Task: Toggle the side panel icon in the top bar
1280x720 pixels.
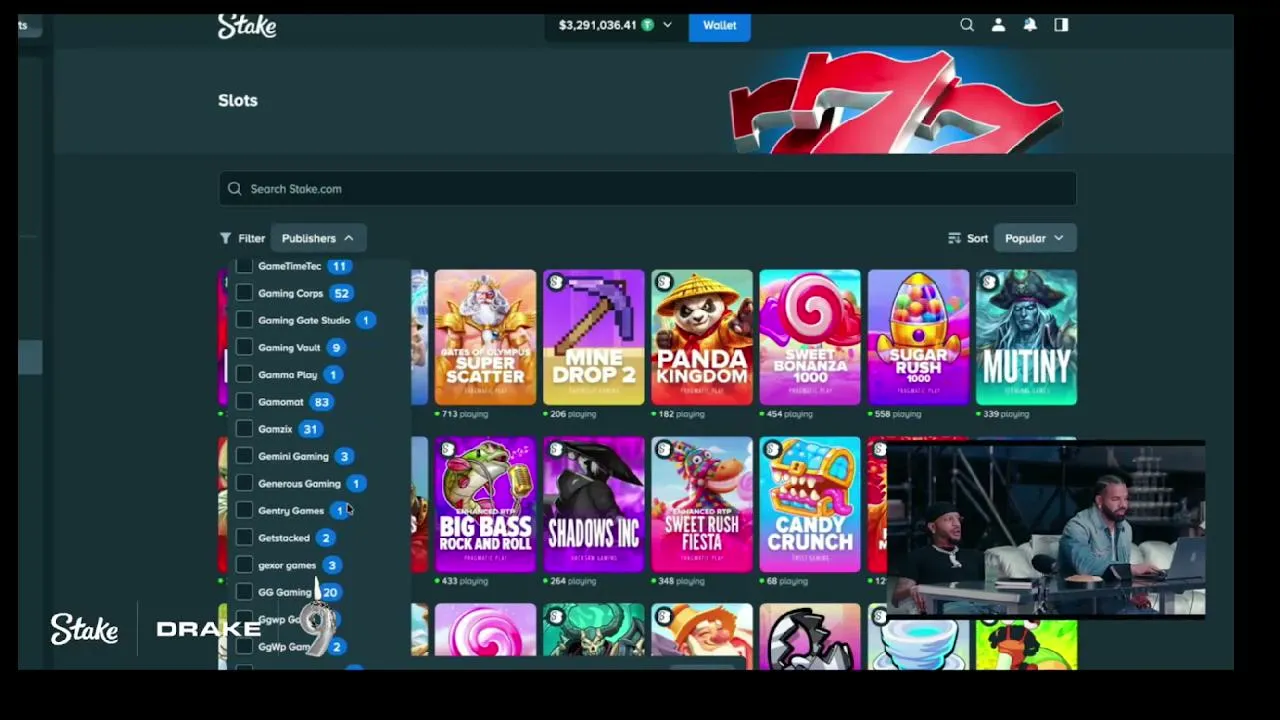Action: pyautogui.click(x=1061, y=25)
